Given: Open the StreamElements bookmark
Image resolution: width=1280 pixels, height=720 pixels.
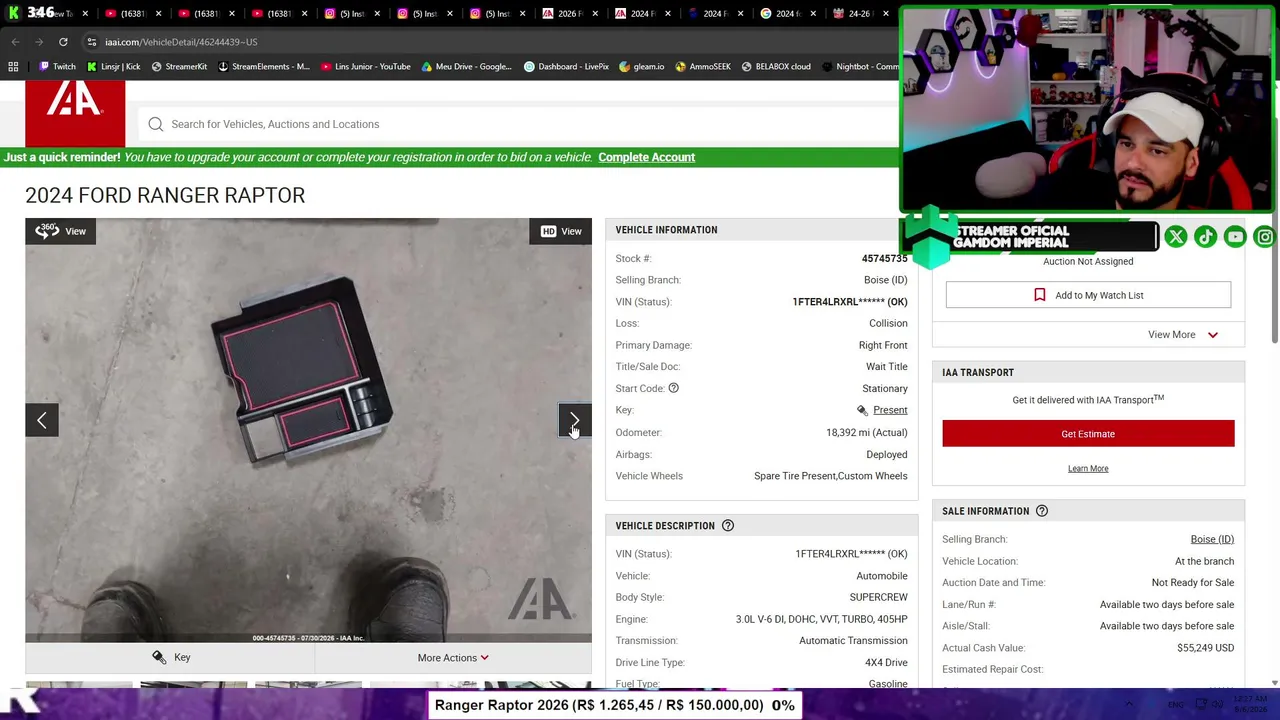Looking at the screenshot, I should [x=263, y=67].
